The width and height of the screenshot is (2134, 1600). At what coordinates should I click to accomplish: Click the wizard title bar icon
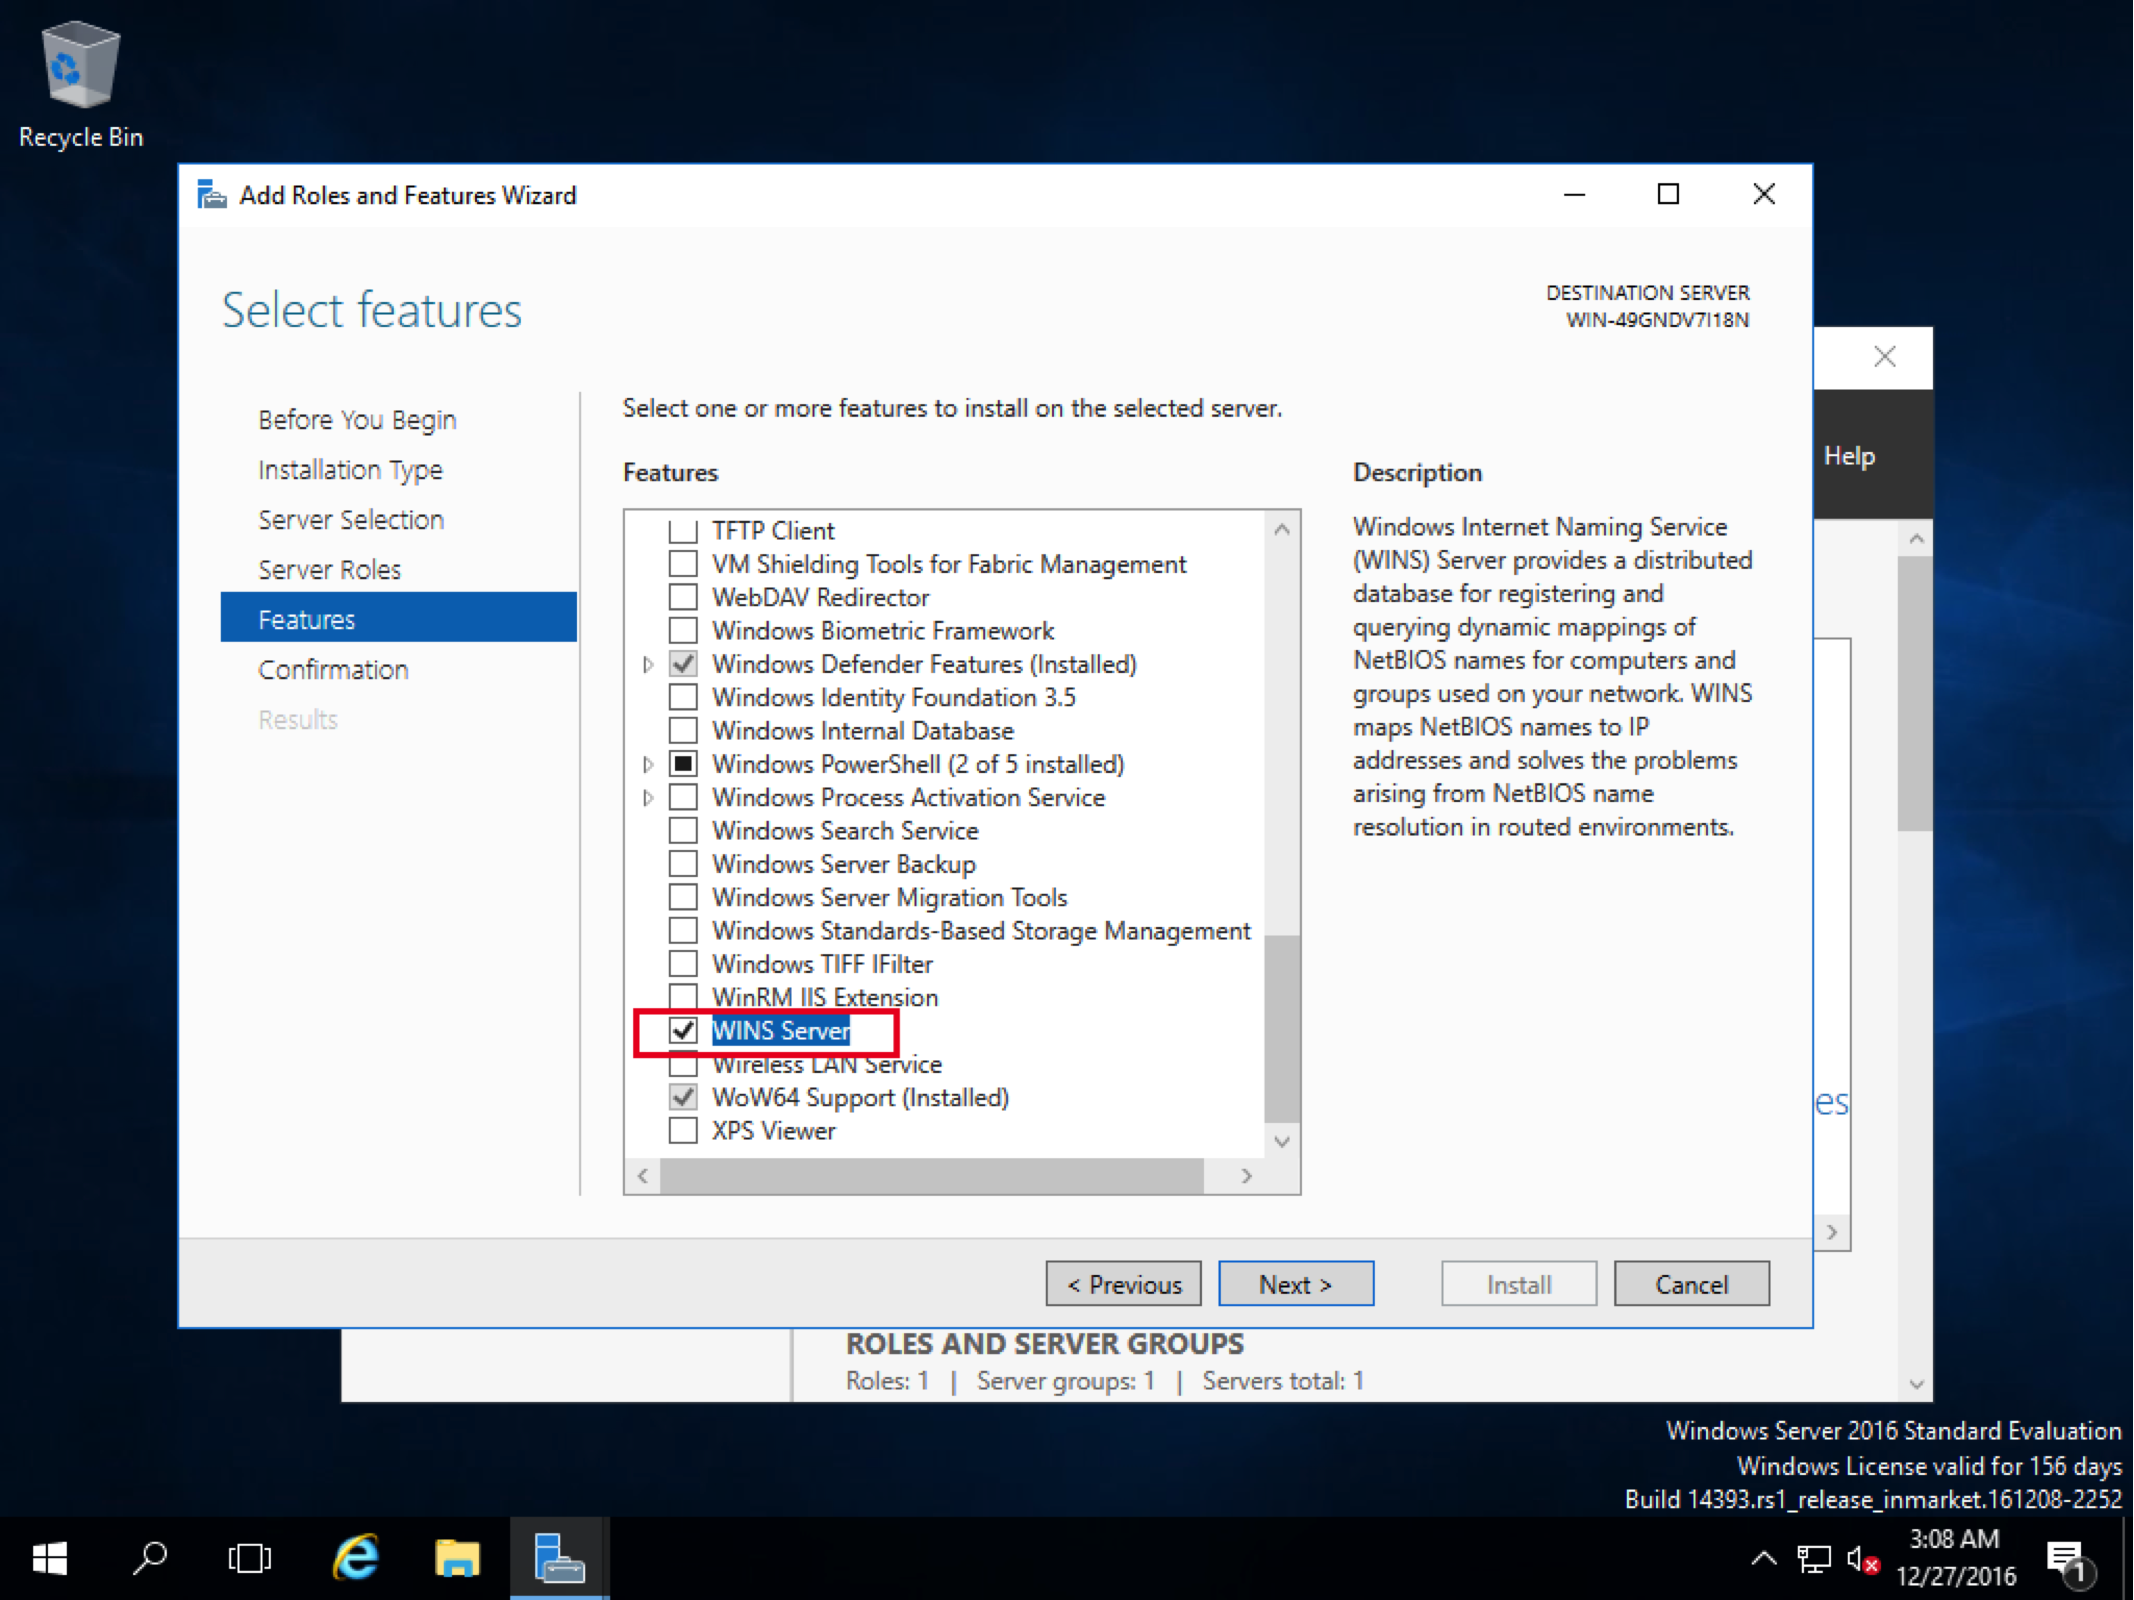pos(211,194)
